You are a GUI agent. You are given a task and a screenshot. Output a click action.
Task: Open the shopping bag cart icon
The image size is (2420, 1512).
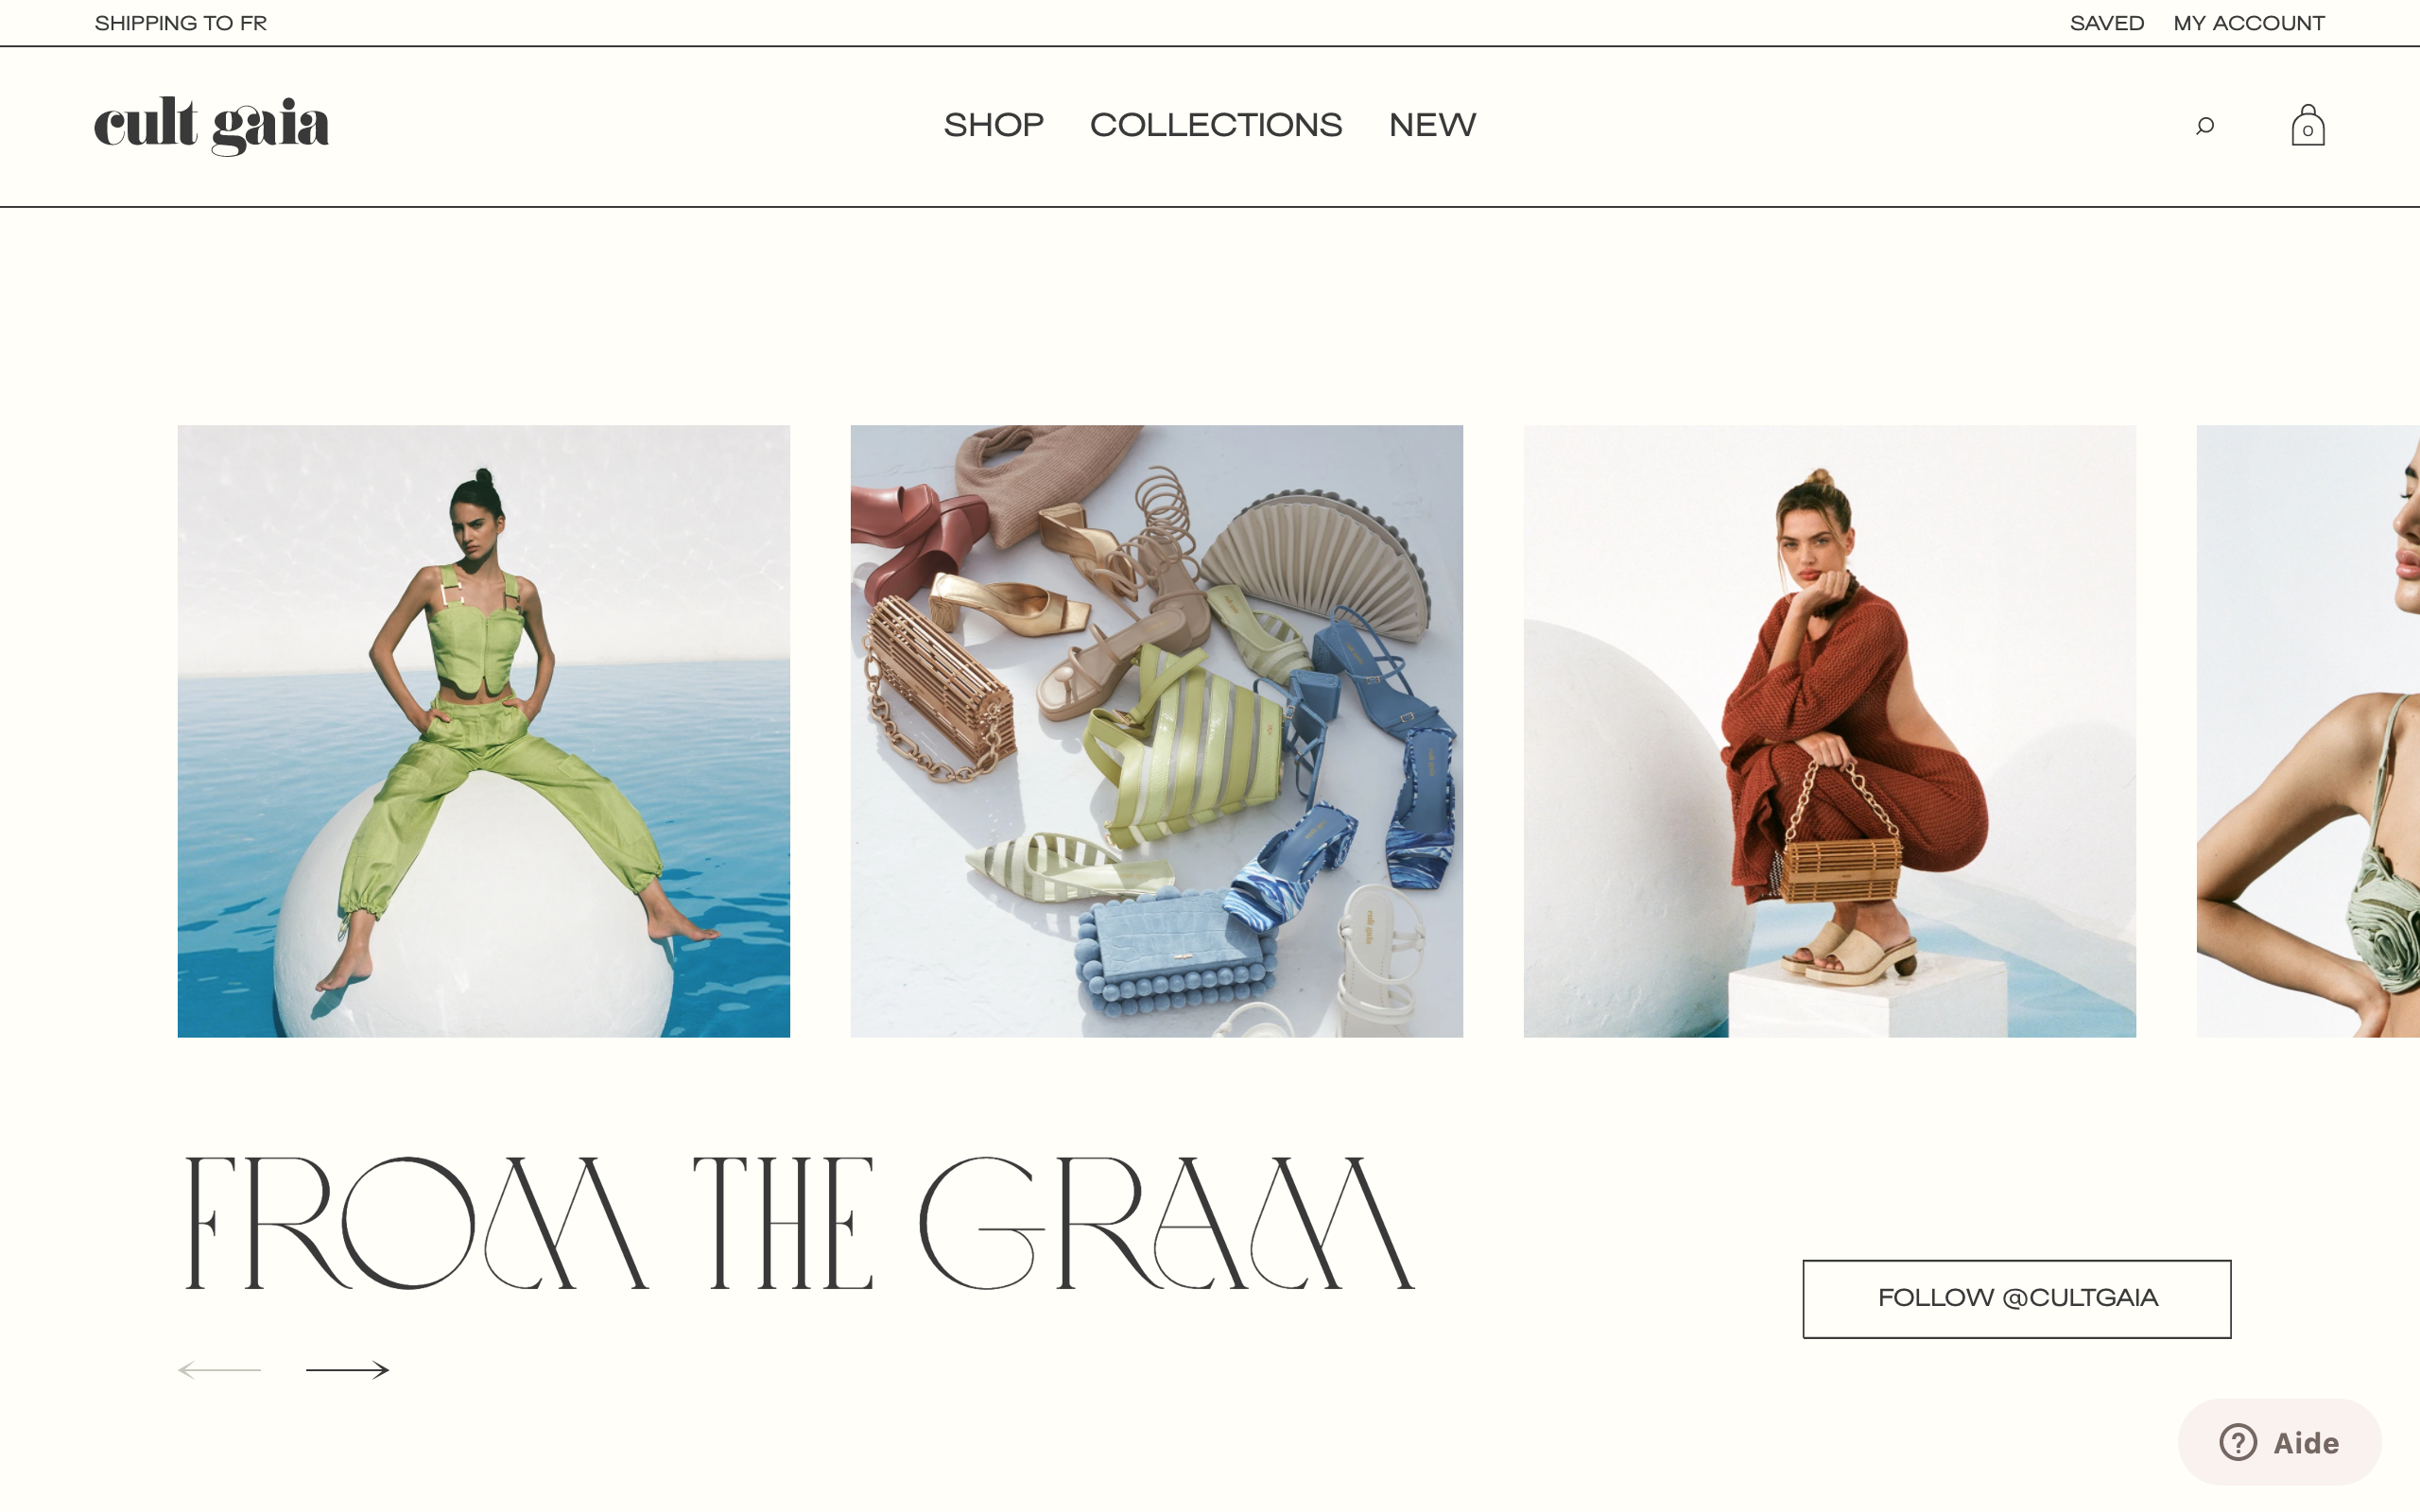pos(2308,125)
